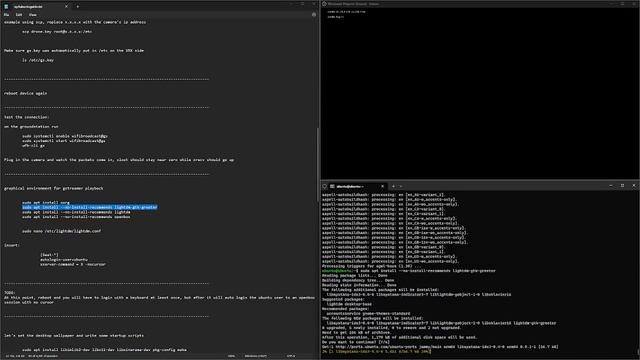Viewport: 640px width, 360px height.
Task: Maximize the ubuntu terminal window
Action: pyautogui.click(x=622, y=186)
